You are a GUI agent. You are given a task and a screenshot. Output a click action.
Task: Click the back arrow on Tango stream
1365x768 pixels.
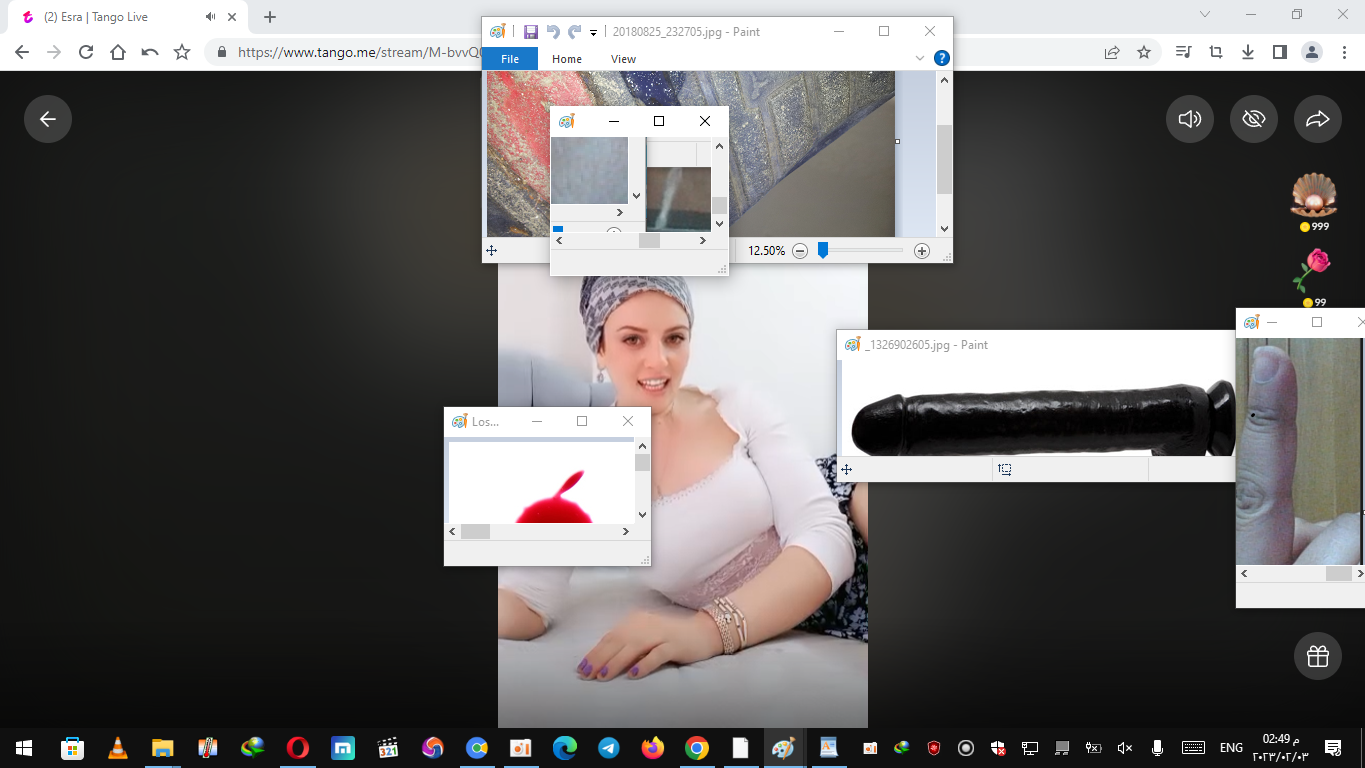coord(48,119)
